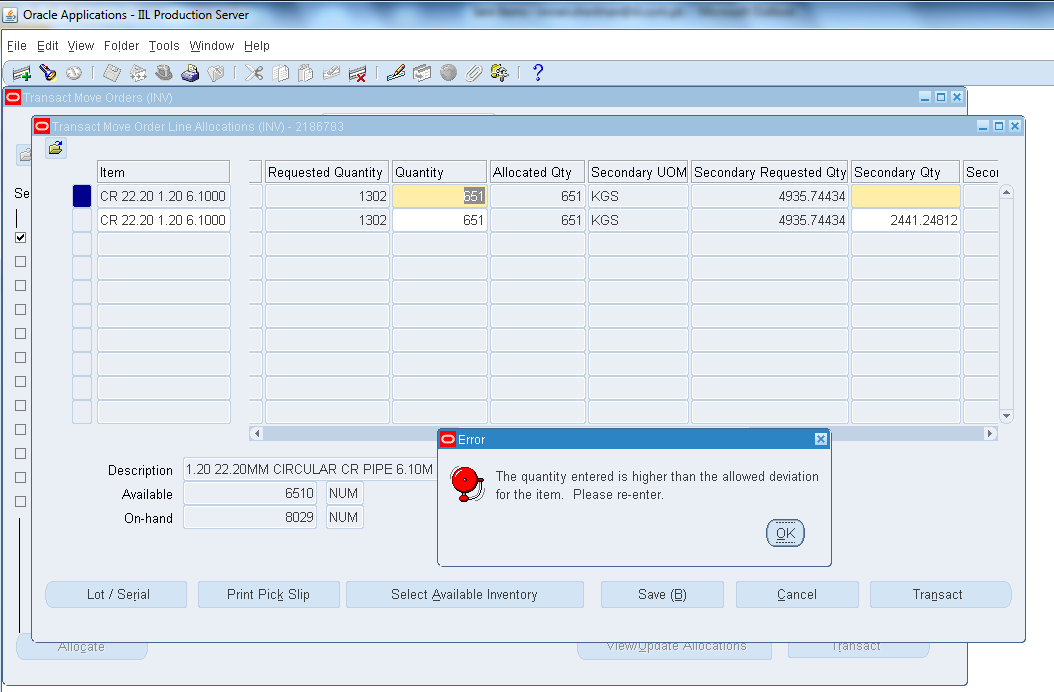Select the Cut scissors toolbar icon

point(252,72)
